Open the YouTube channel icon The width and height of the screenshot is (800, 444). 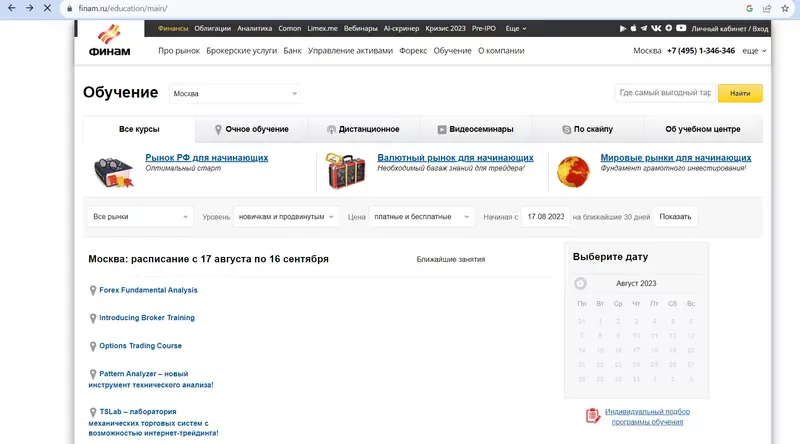click(x=681, y=28)
